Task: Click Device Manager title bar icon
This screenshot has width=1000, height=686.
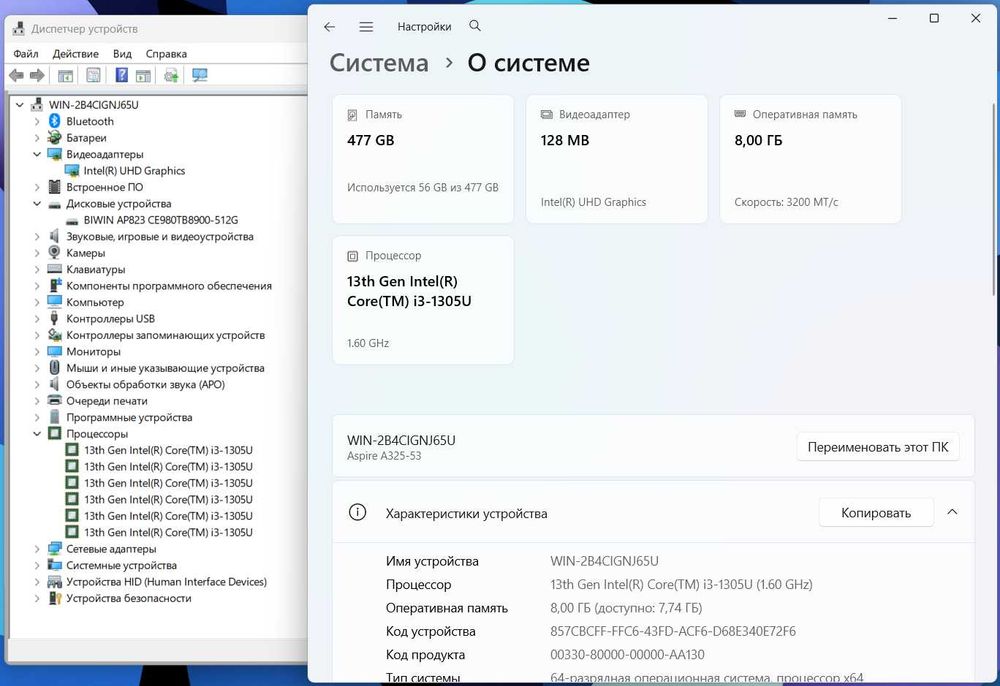Action: (19, 29)
